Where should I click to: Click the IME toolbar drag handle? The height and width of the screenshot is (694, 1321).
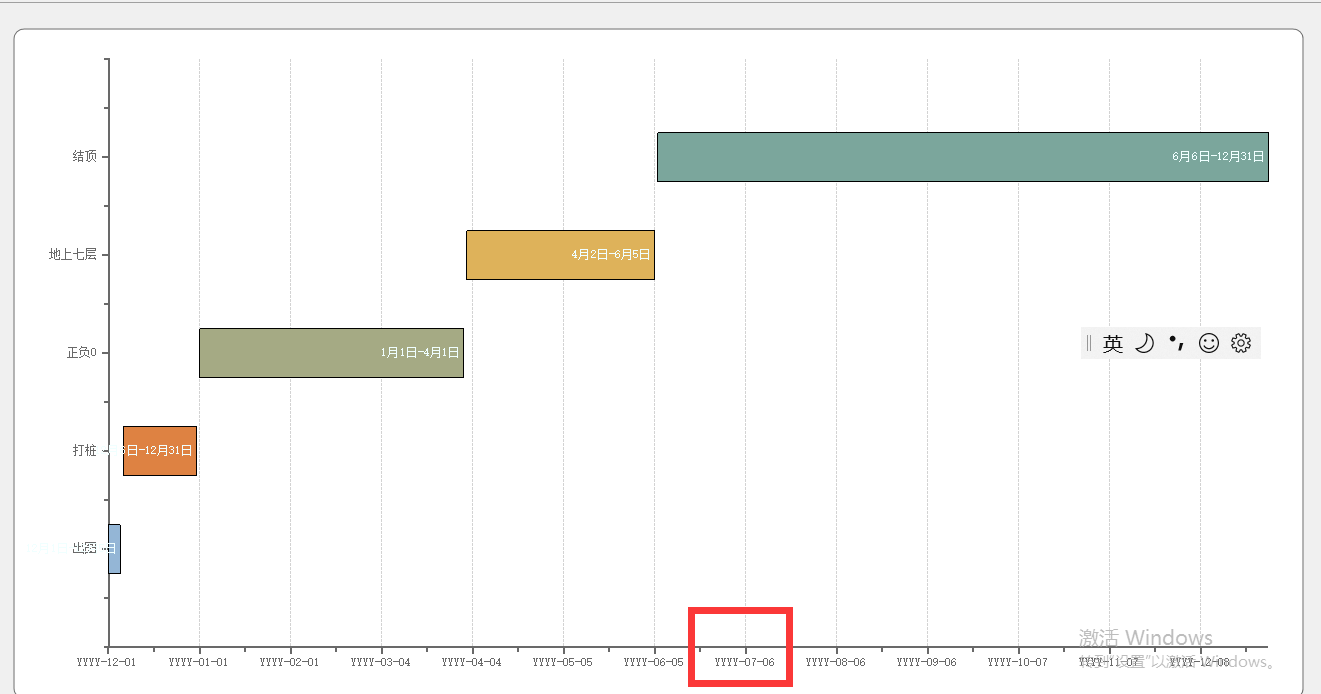[x=1088, y=343]
